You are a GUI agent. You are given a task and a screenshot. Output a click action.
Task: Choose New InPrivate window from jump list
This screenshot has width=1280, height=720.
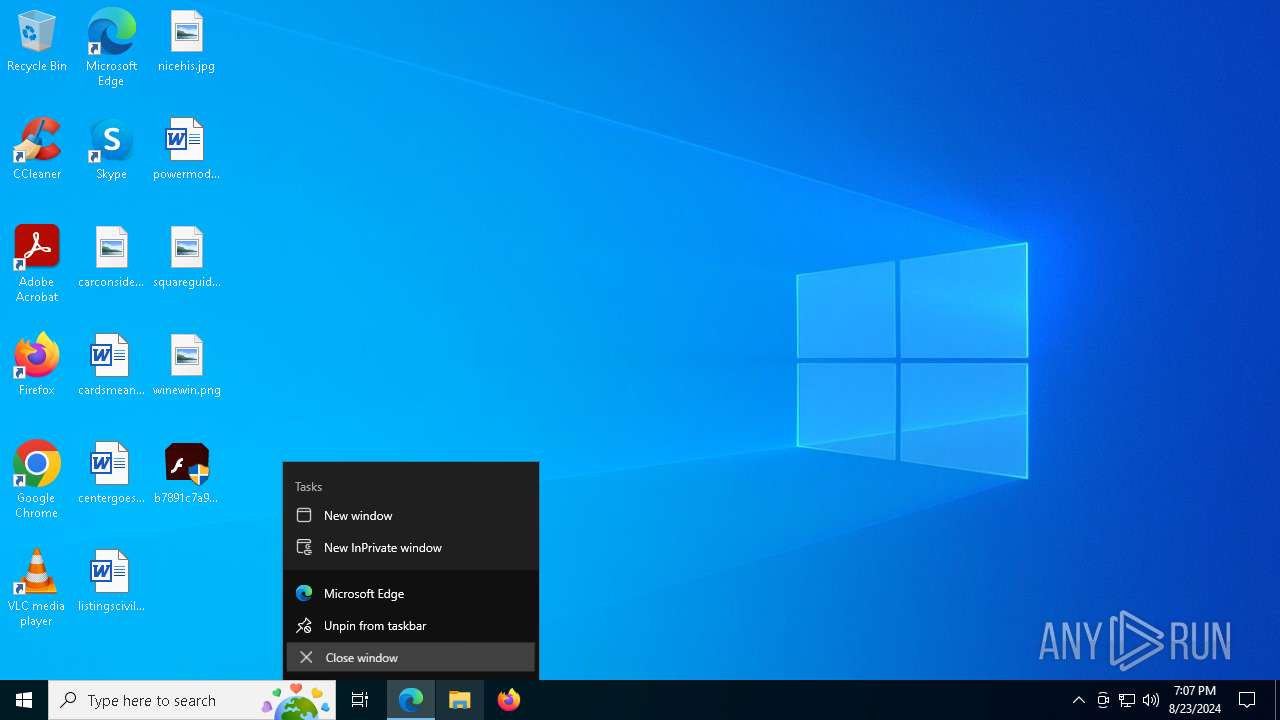(411, 548)
